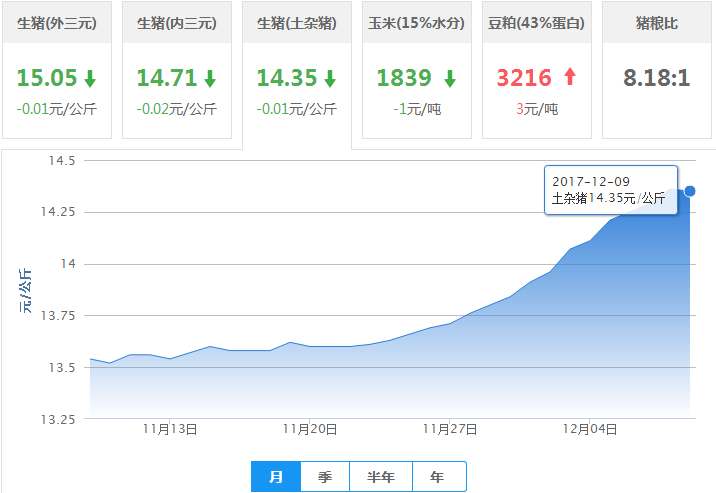Switch the chart range to 半年

[x=381, y=477]
